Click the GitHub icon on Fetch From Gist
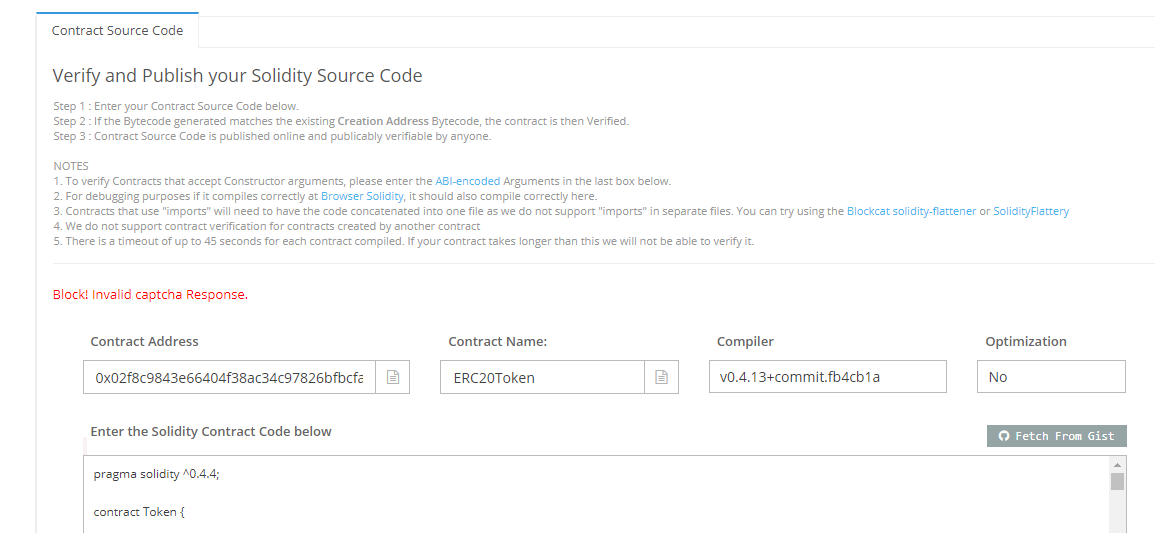 [1004, 436]
